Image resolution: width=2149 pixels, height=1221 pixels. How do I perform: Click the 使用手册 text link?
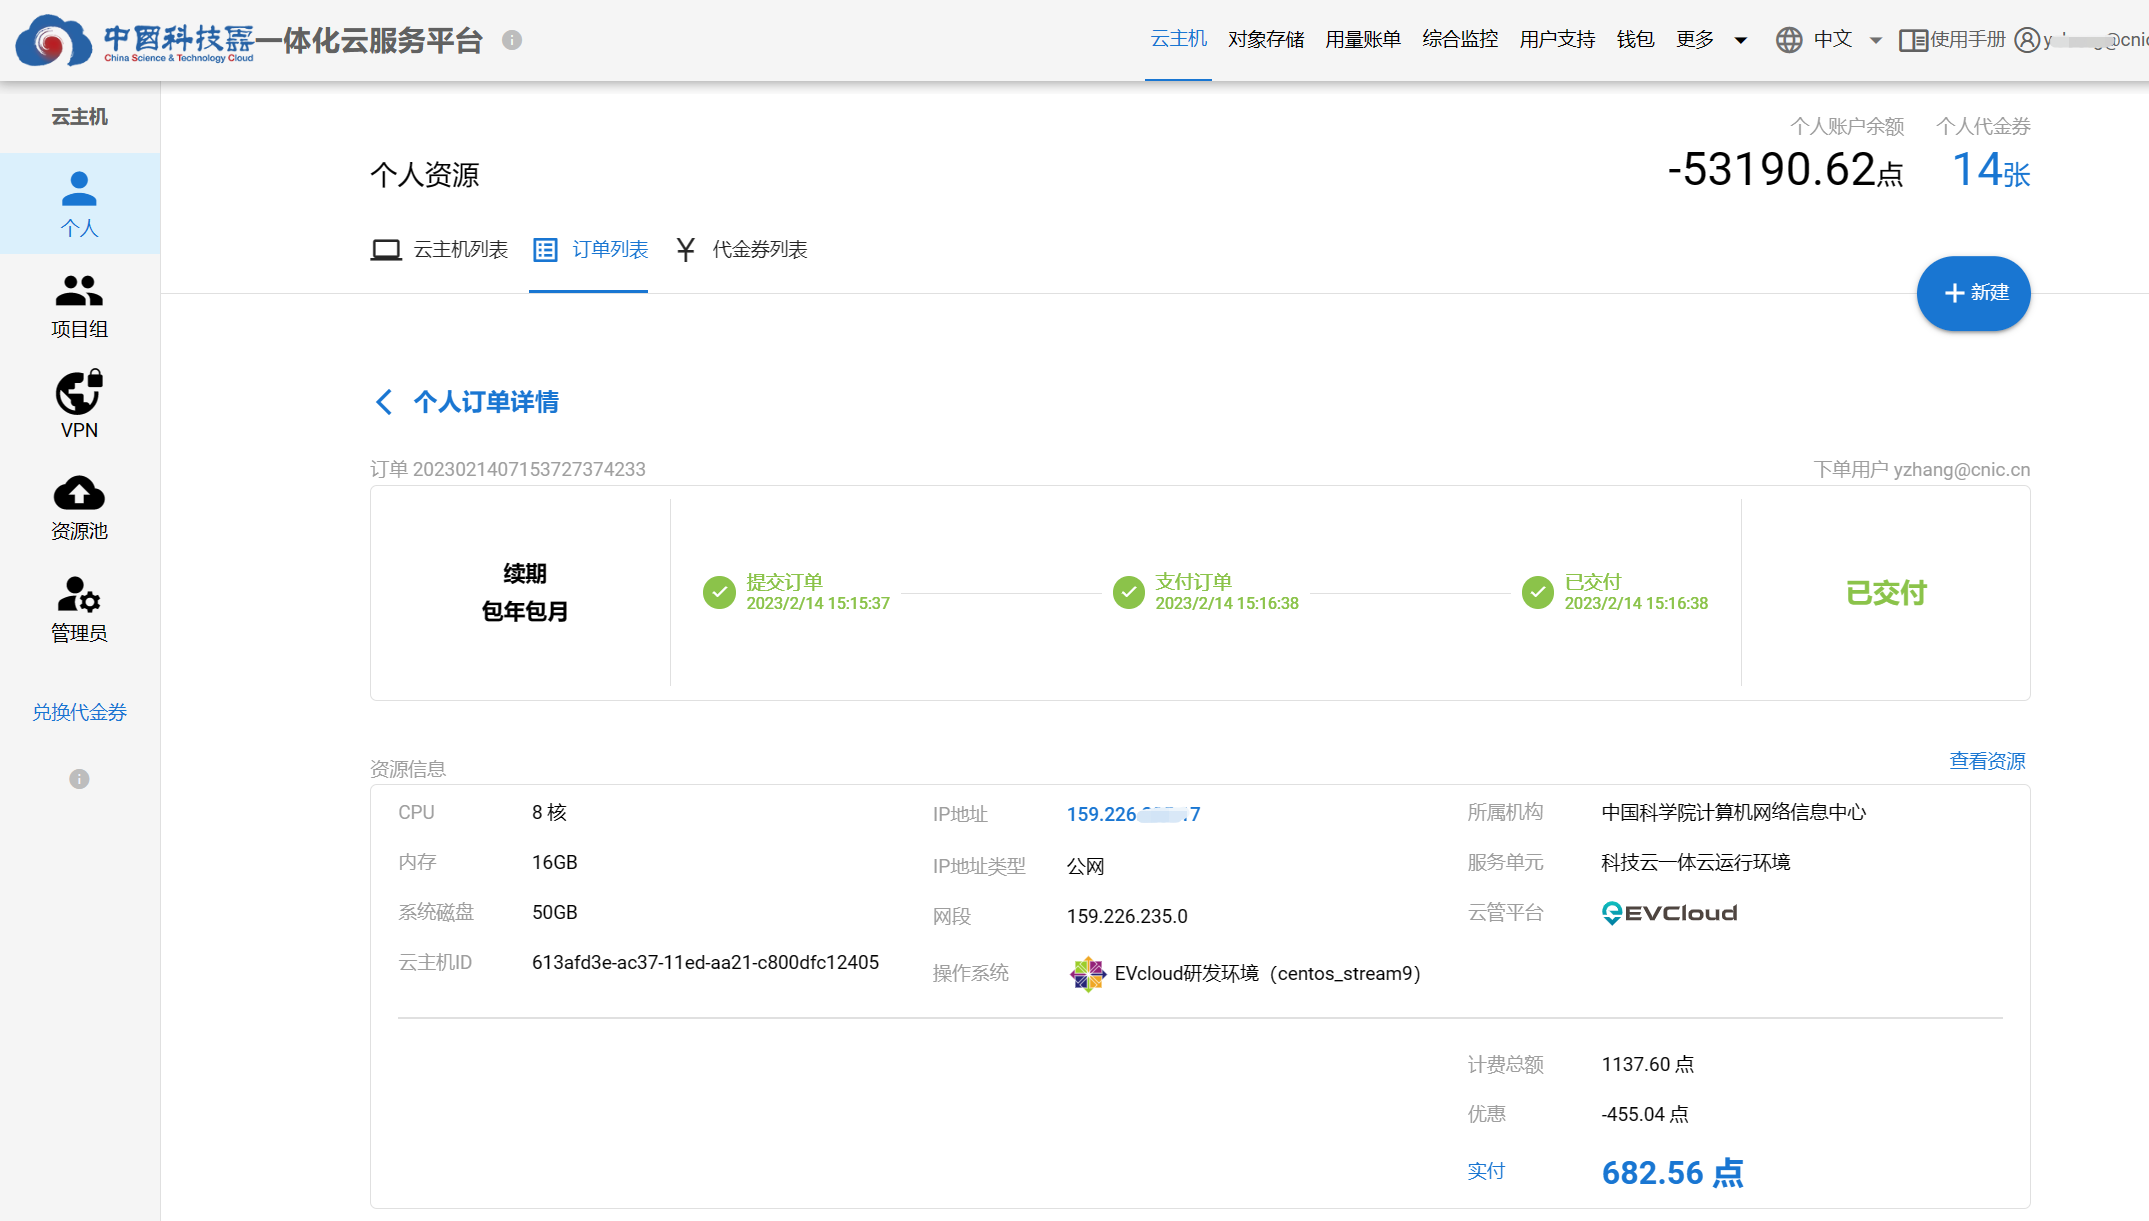(x=1967, y=39)
